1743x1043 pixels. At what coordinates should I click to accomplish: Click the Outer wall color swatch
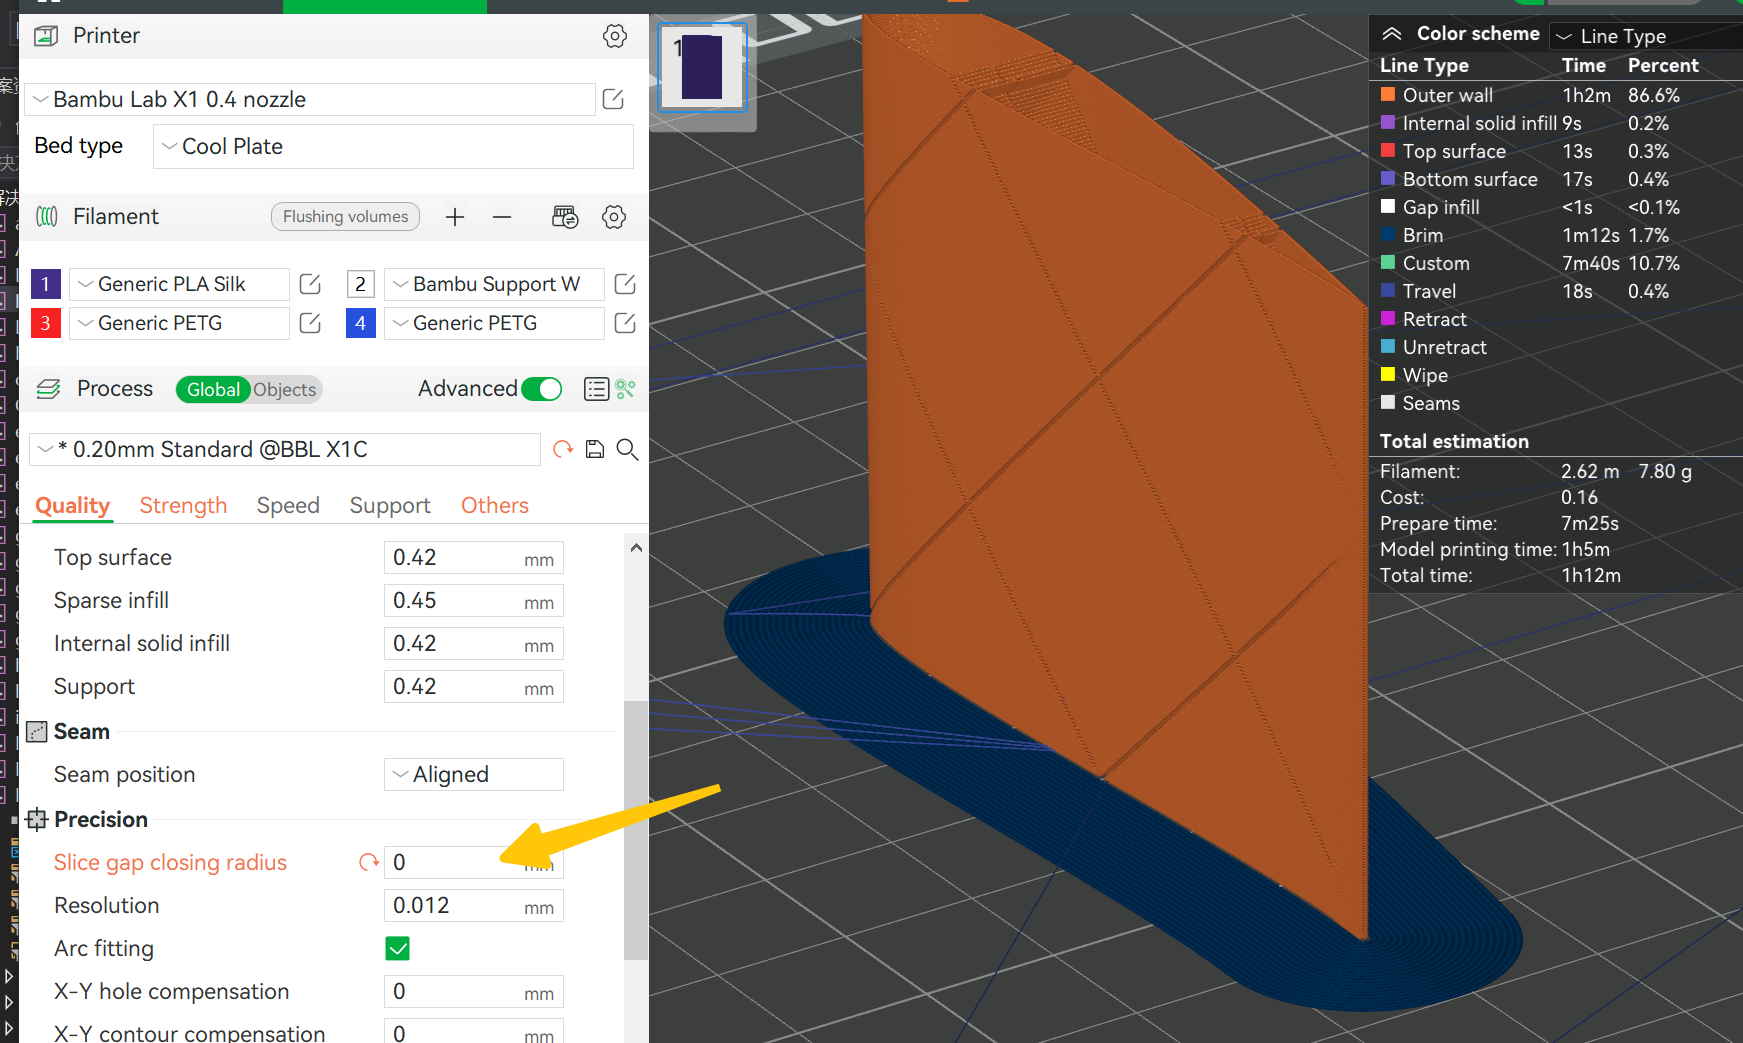click(x=1386, y=95)
